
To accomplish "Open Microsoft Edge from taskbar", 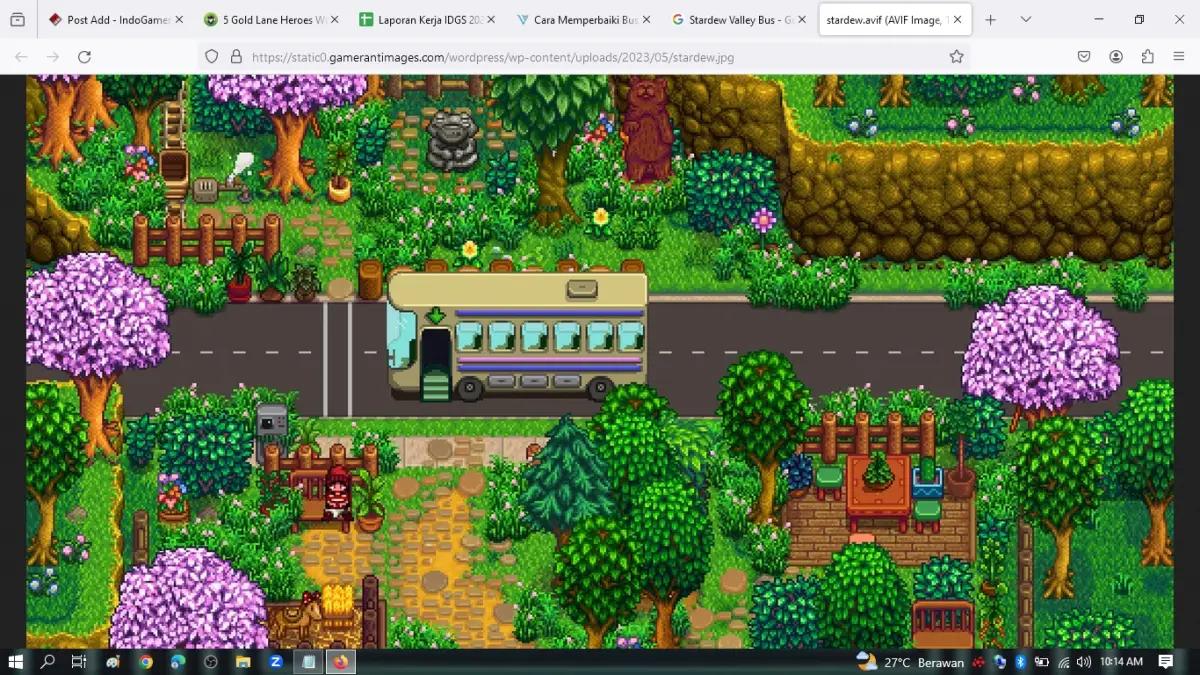I will coord(178,662).
